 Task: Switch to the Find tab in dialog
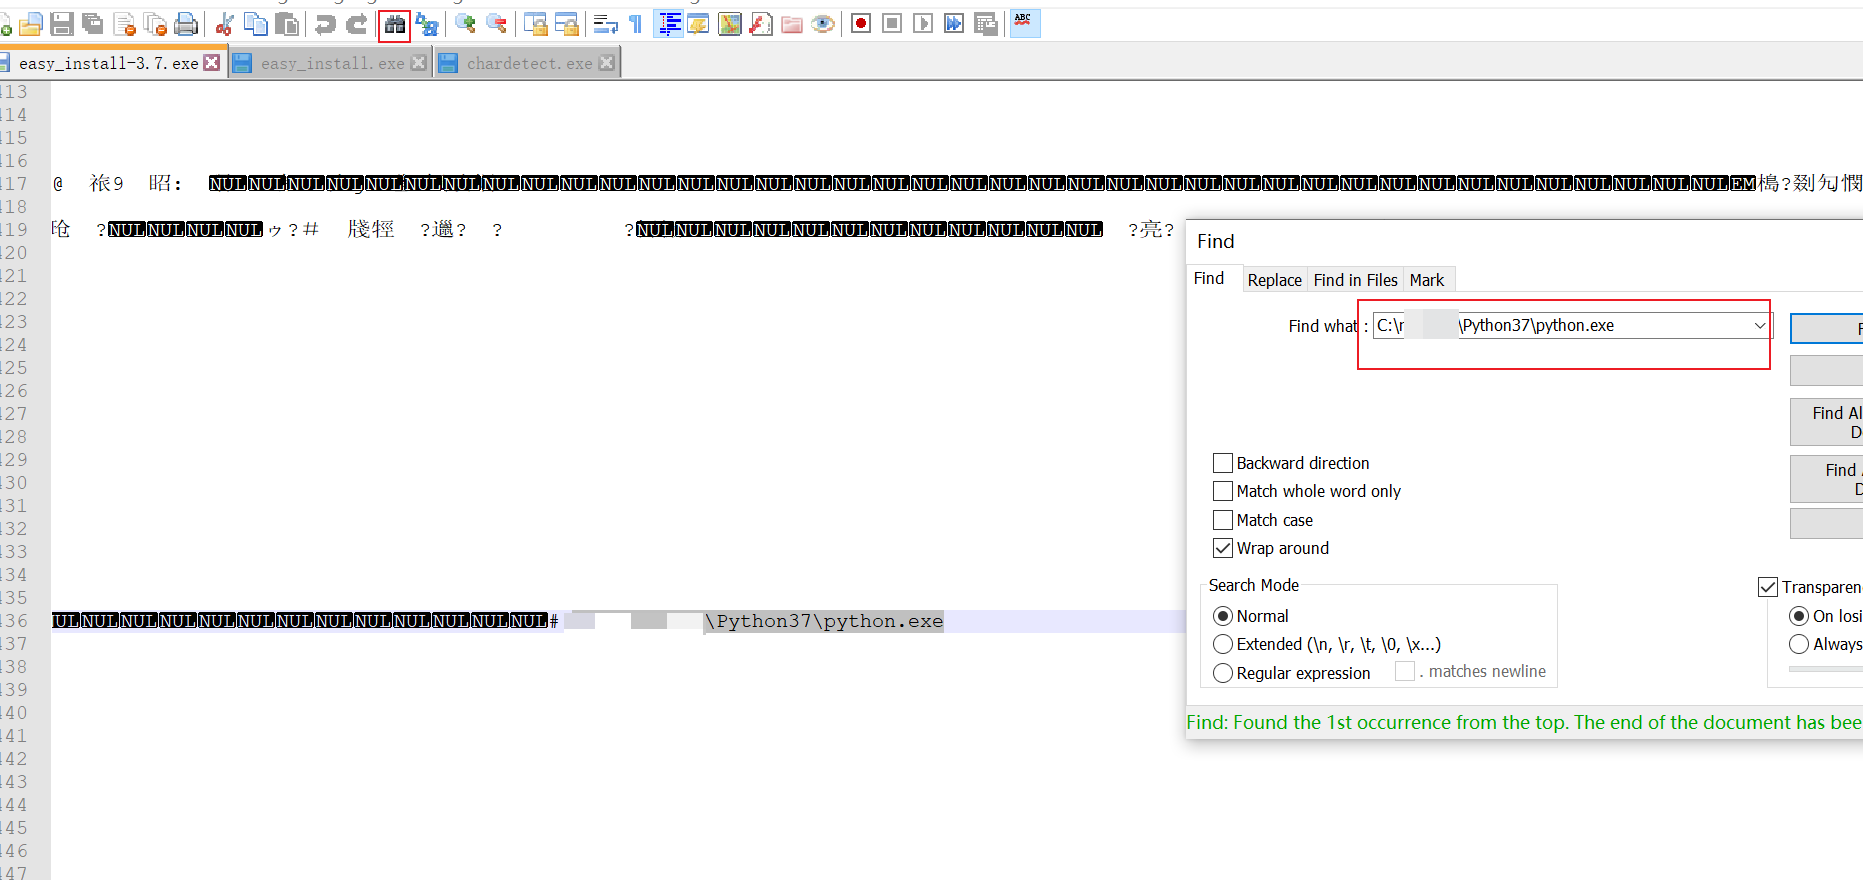[x=1209, y=278]
